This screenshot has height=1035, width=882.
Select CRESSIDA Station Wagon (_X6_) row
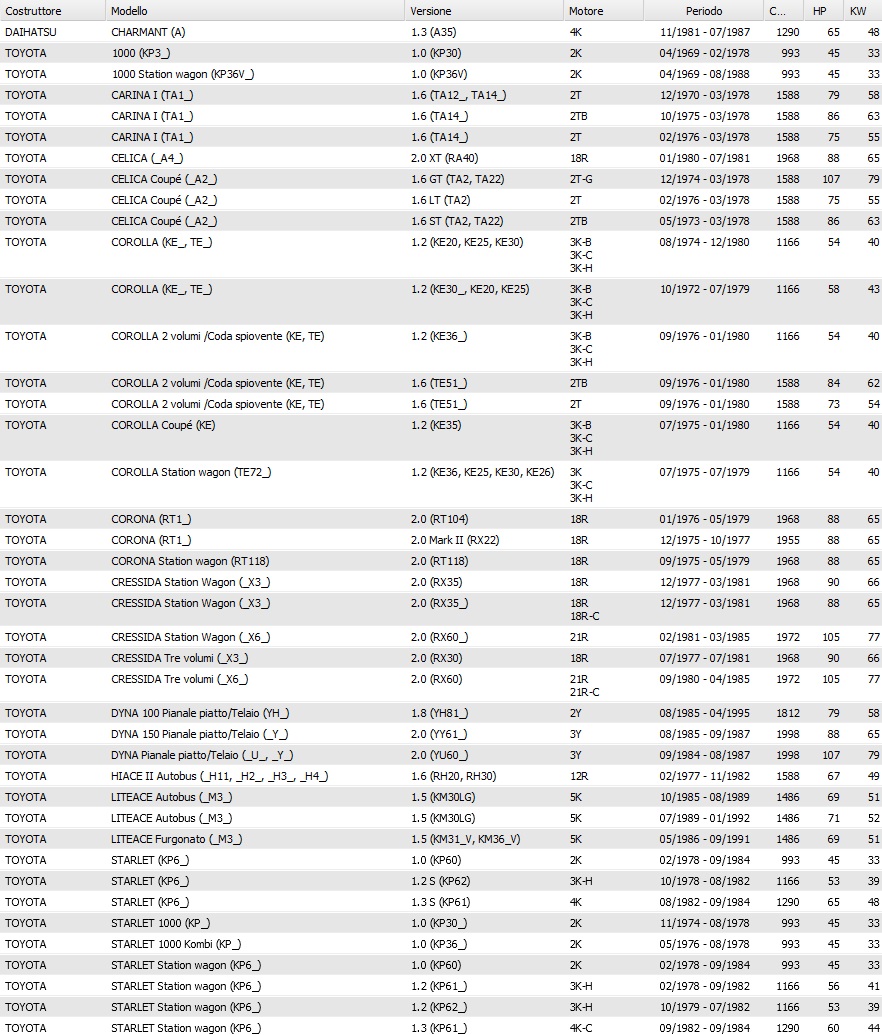coord(441,637)
